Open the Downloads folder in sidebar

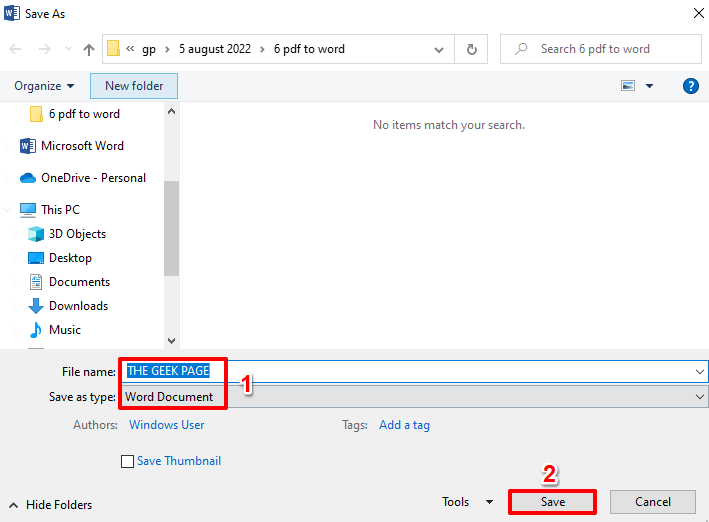pyautogui.click(x=78, y=306)
